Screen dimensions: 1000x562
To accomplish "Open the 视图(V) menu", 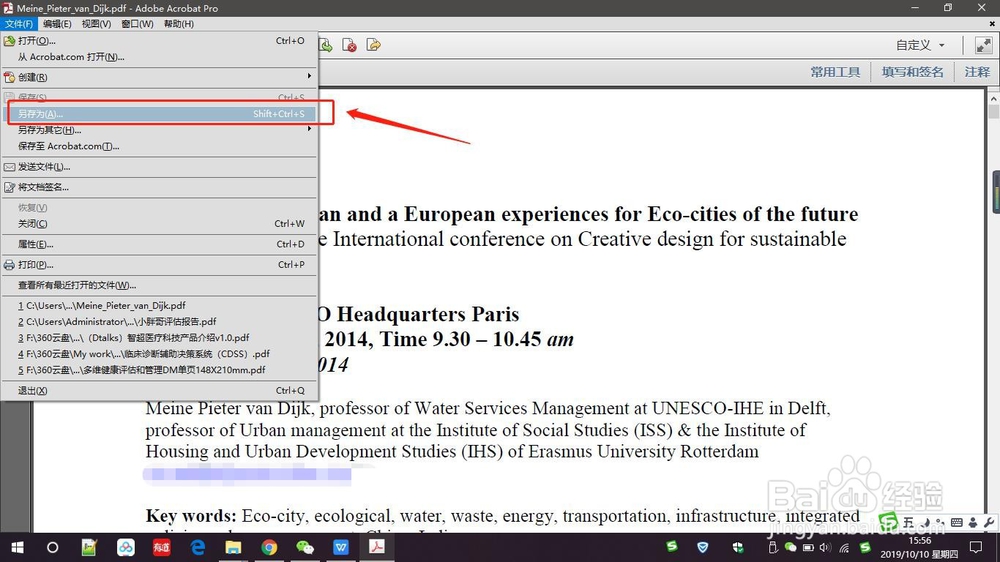I will click(96, 24).
